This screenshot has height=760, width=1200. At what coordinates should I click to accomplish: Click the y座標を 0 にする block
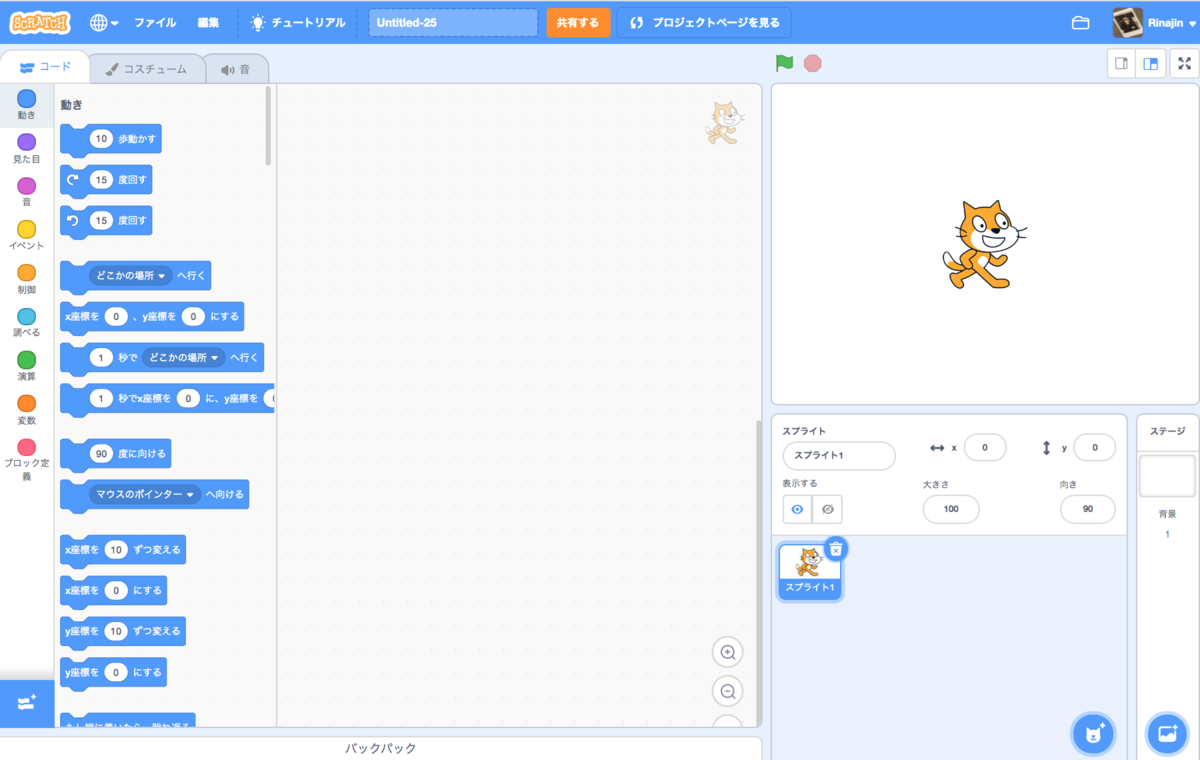tap(113, 672)
